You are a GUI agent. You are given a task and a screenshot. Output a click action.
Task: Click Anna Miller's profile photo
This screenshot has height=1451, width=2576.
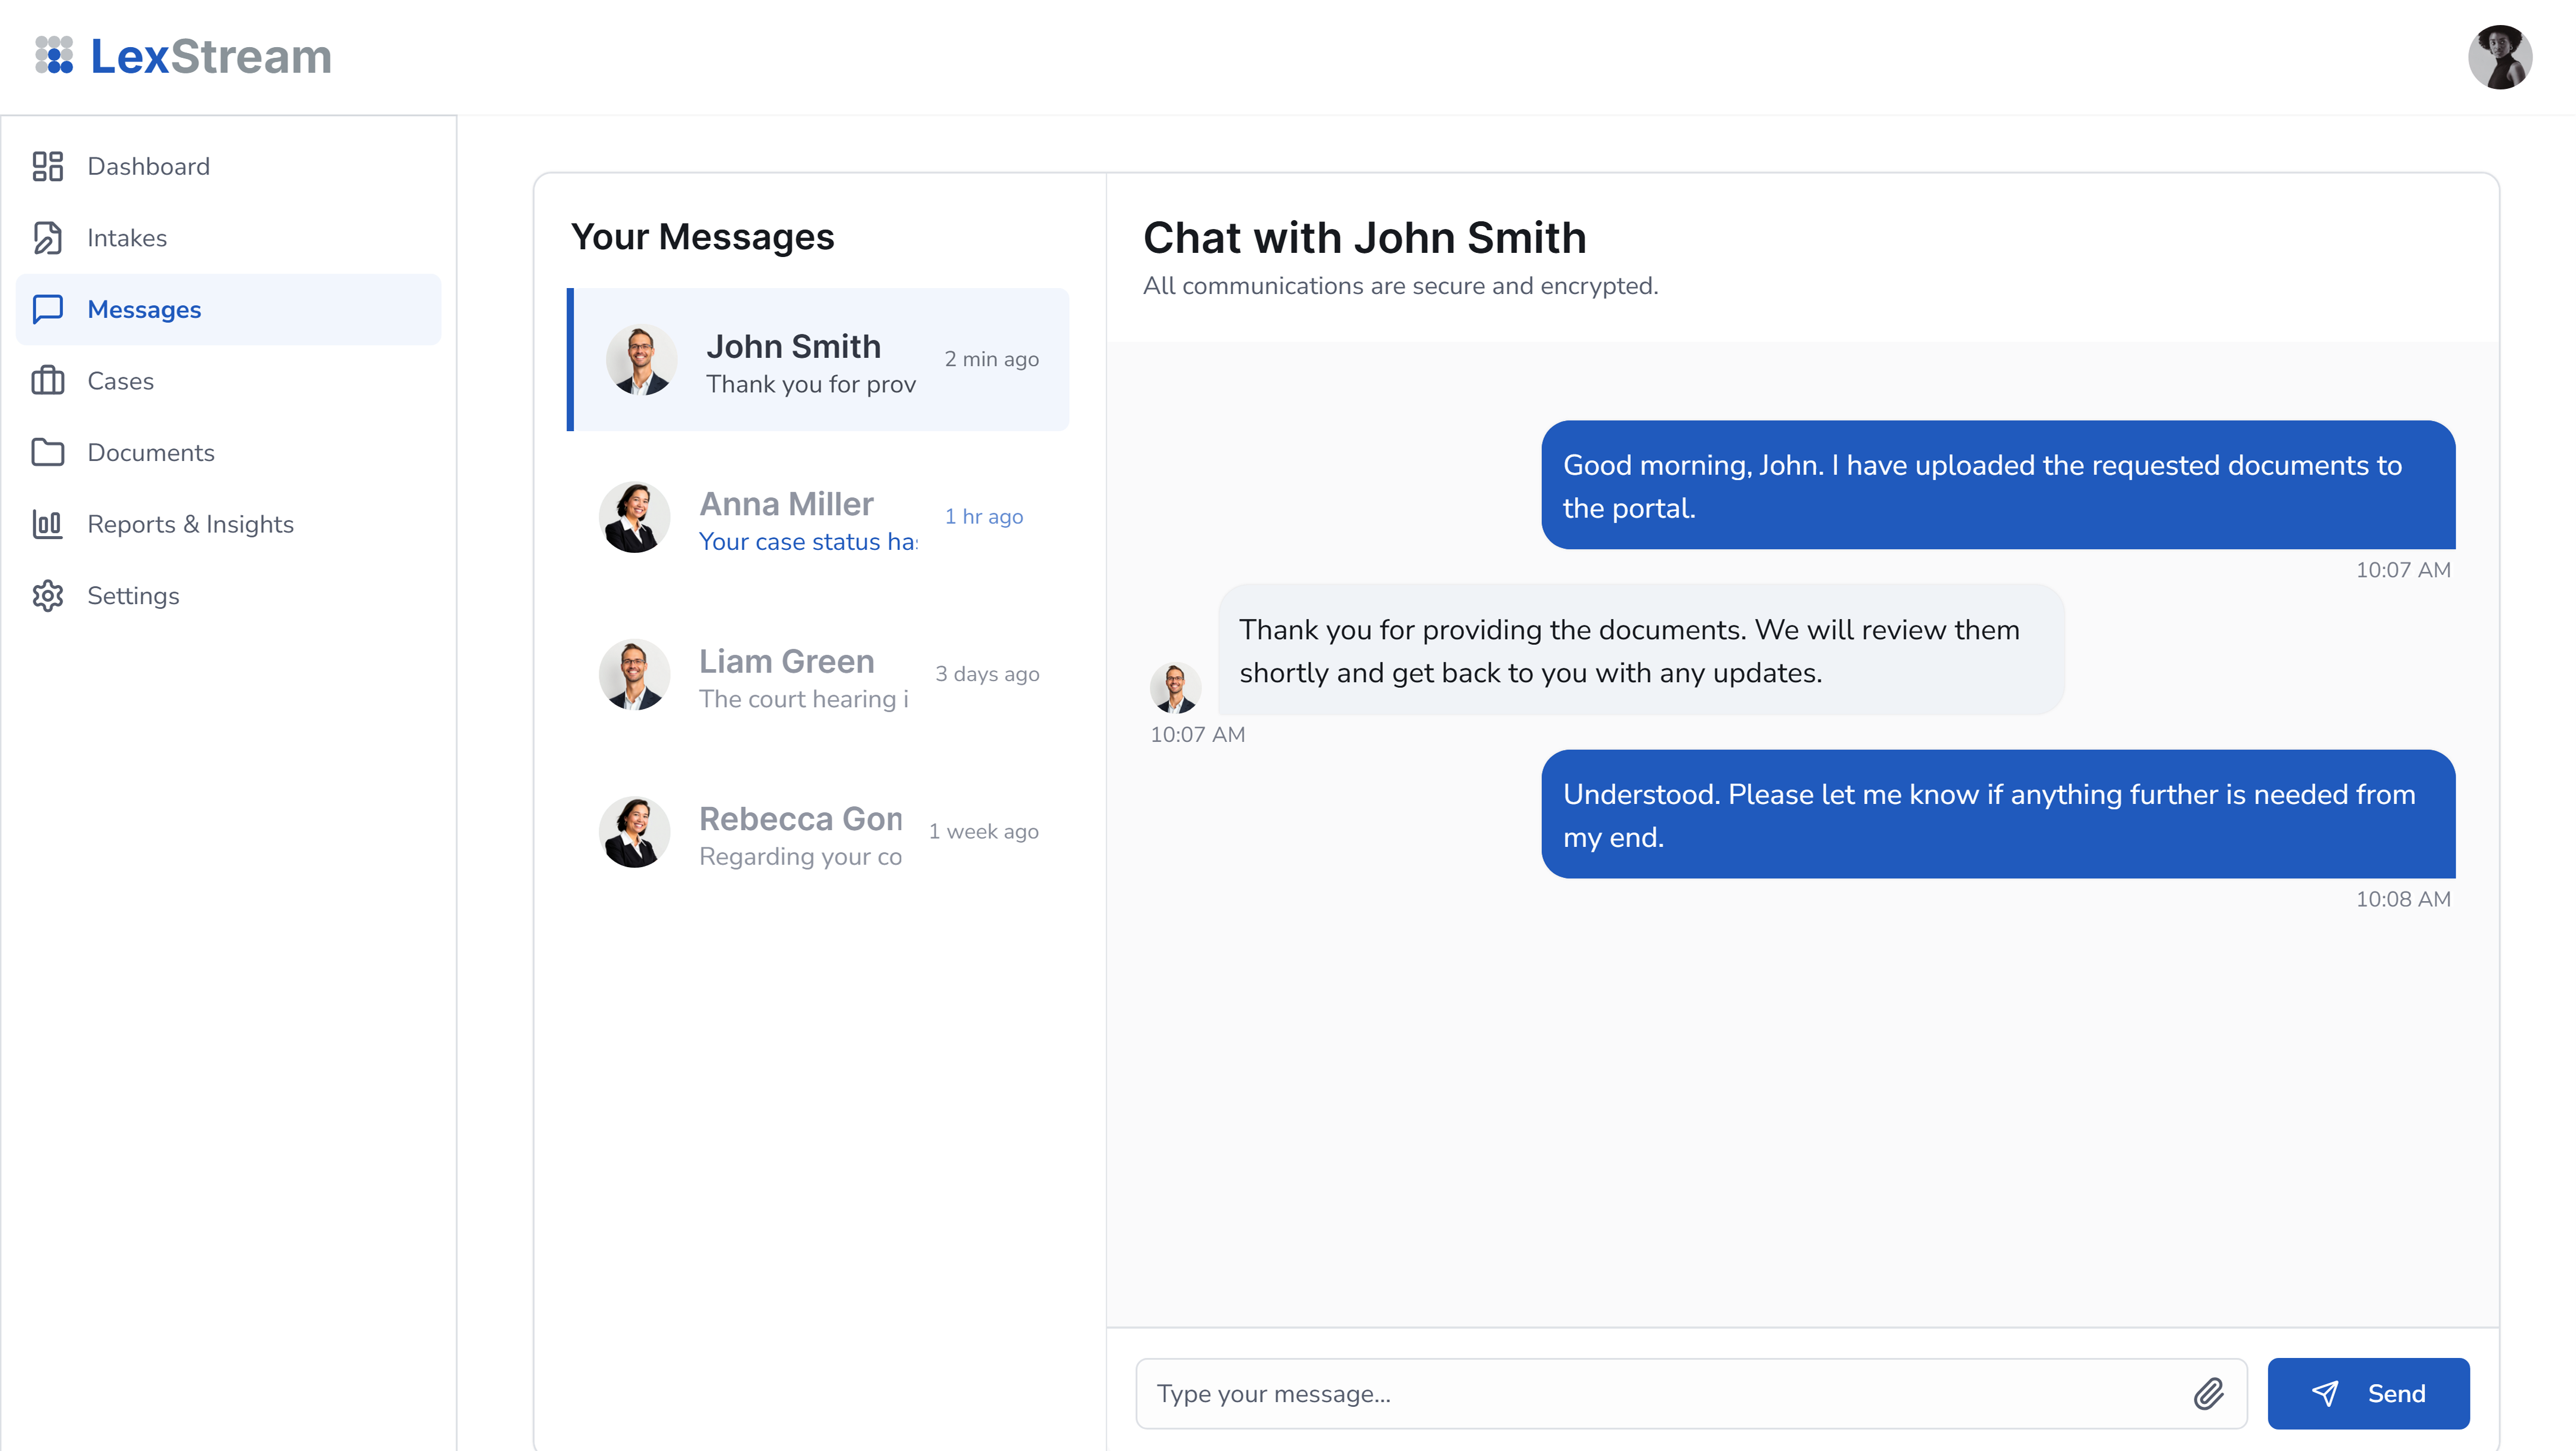(x=634, y=517)
